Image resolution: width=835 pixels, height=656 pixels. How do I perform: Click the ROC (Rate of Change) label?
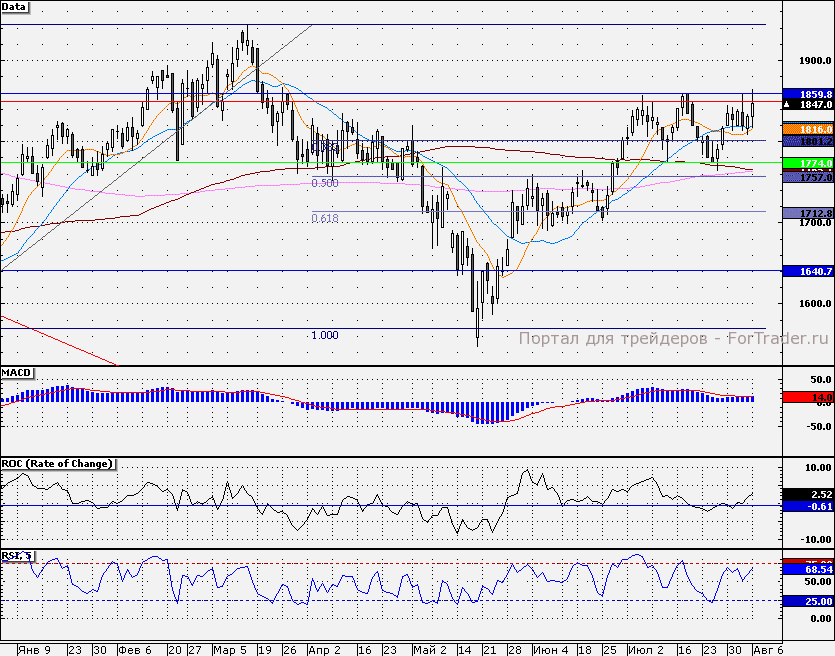point(57,464)
